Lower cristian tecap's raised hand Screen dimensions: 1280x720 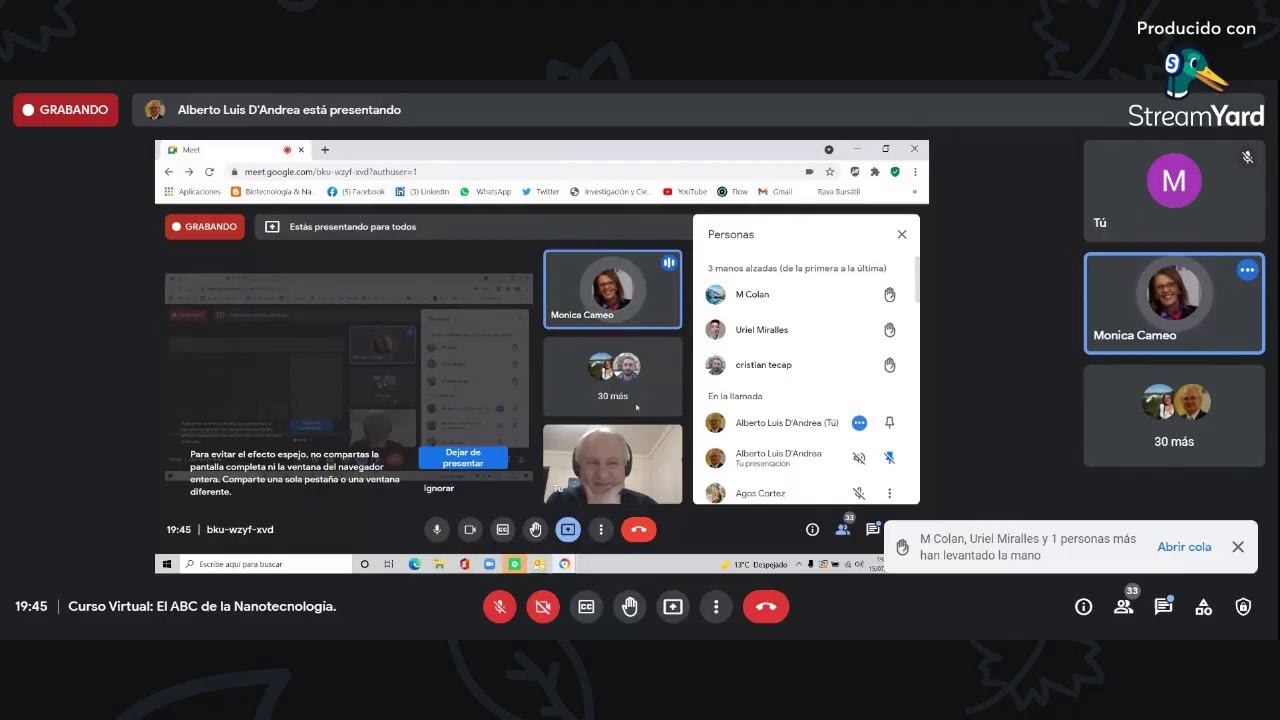pos(889,365)
